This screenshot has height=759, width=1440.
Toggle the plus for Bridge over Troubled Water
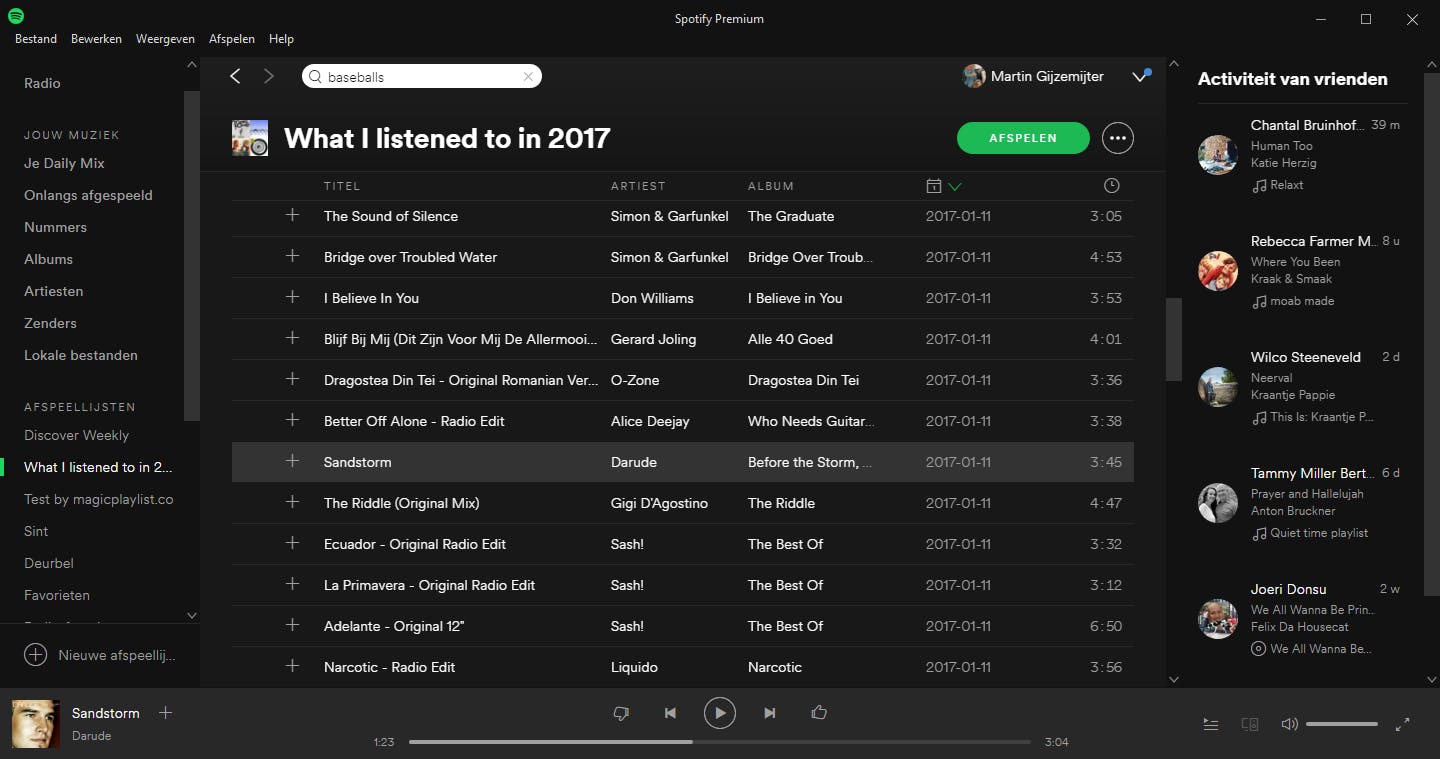292,256
